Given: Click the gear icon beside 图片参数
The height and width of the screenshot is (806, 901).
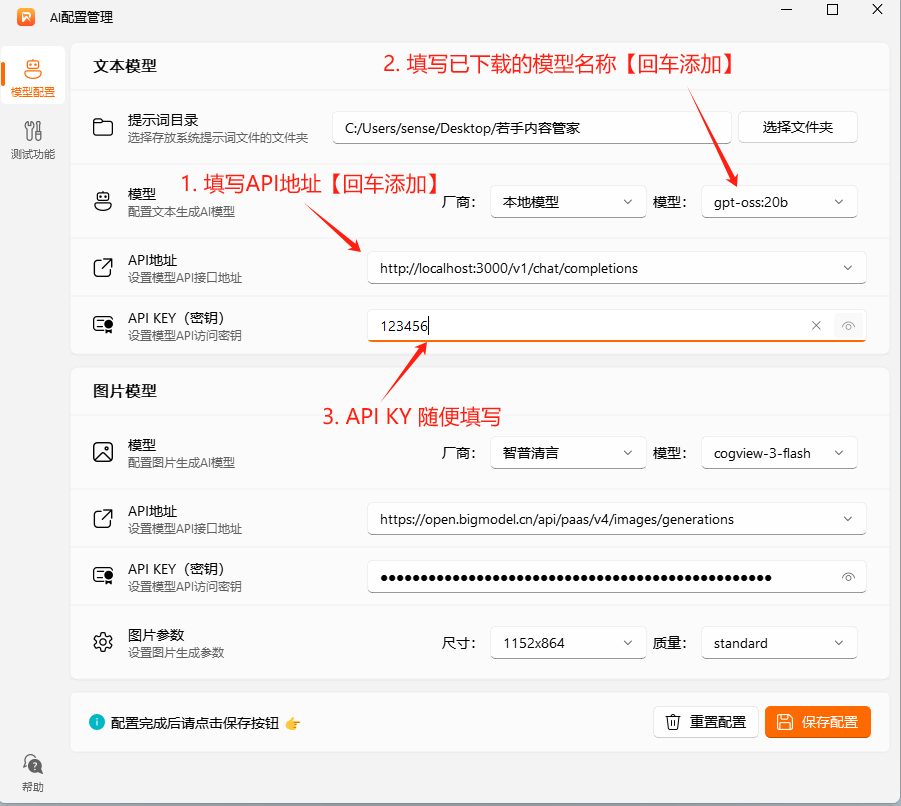Looking at the screenshot, I should click(103, 642).
